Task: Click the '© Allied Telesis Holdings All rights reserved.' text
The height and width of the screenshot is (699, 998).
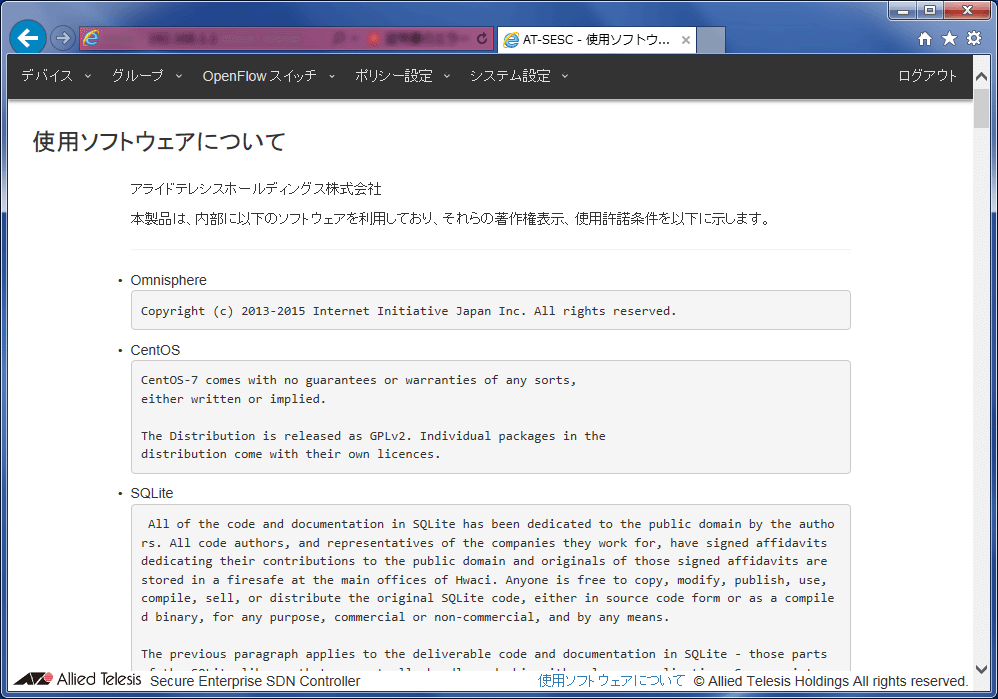Action: pyautogui.click(x=831, y=681)
